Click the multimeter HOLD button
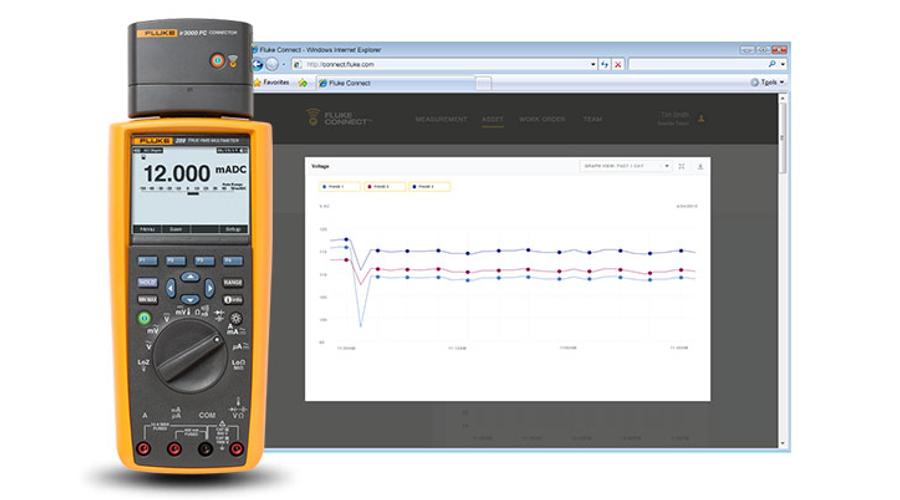 pyautogui.click(x=147, y=282)
